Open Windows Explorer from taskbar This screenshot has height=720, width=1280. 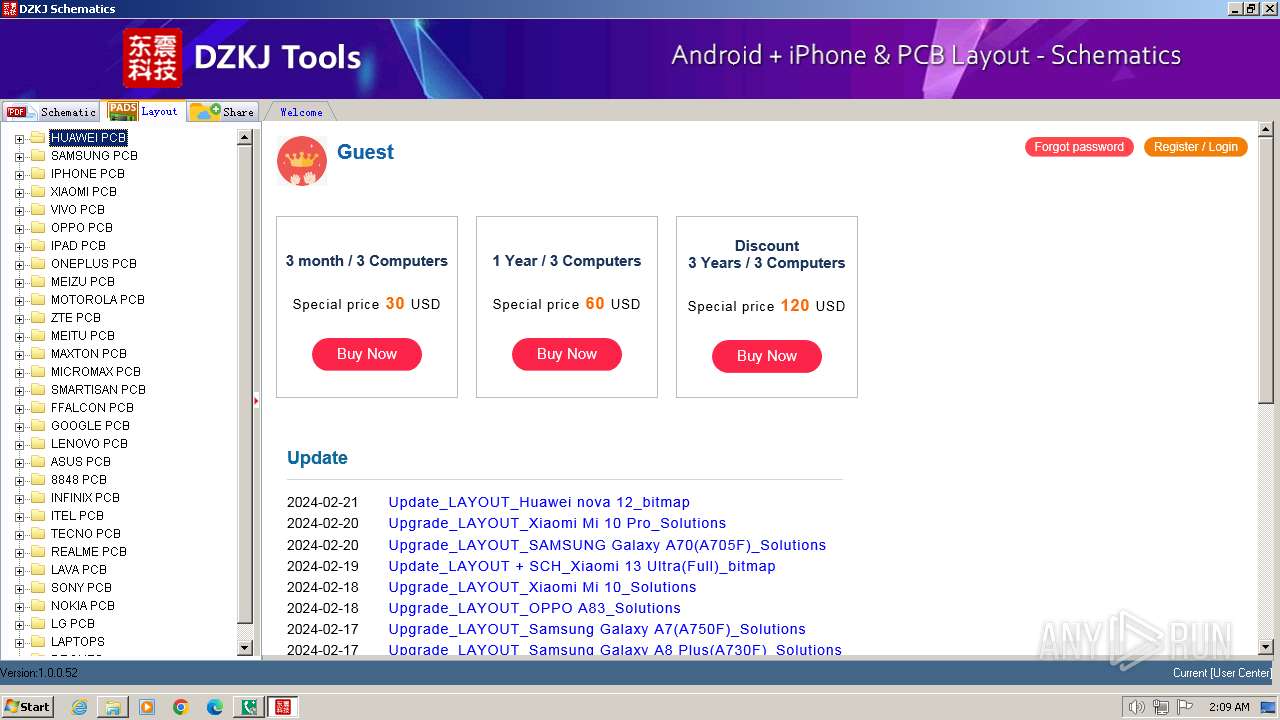(113, 707)
